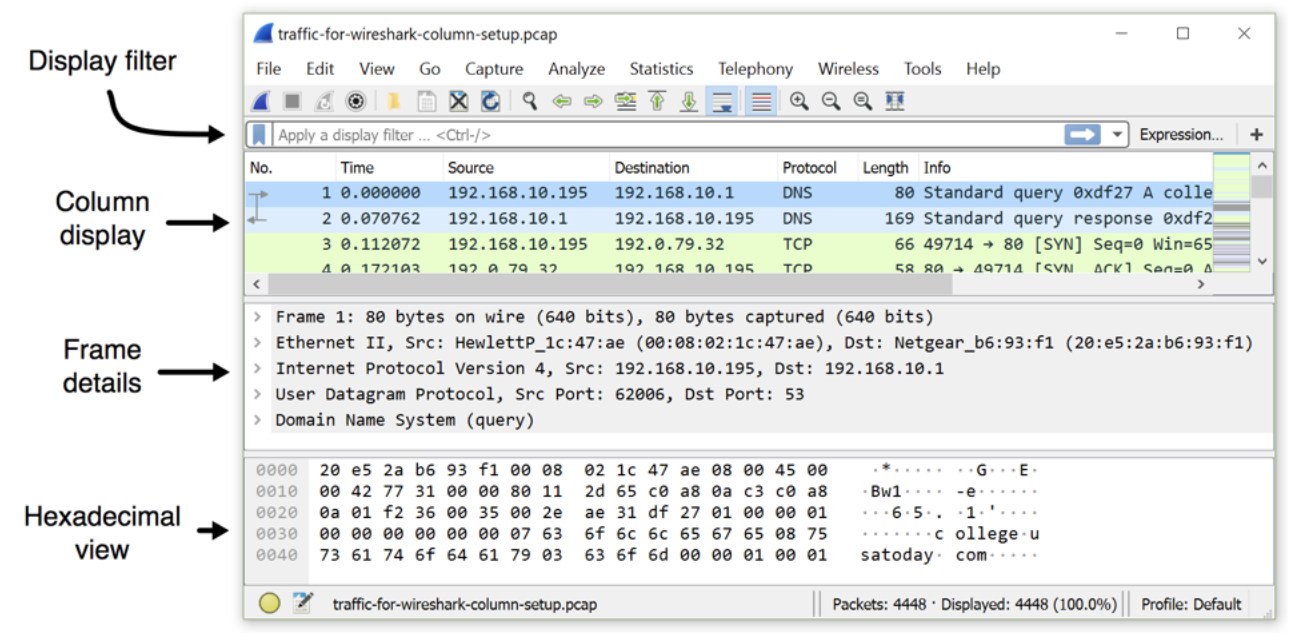Click the start capture shark fin icon

pos(260,101)
